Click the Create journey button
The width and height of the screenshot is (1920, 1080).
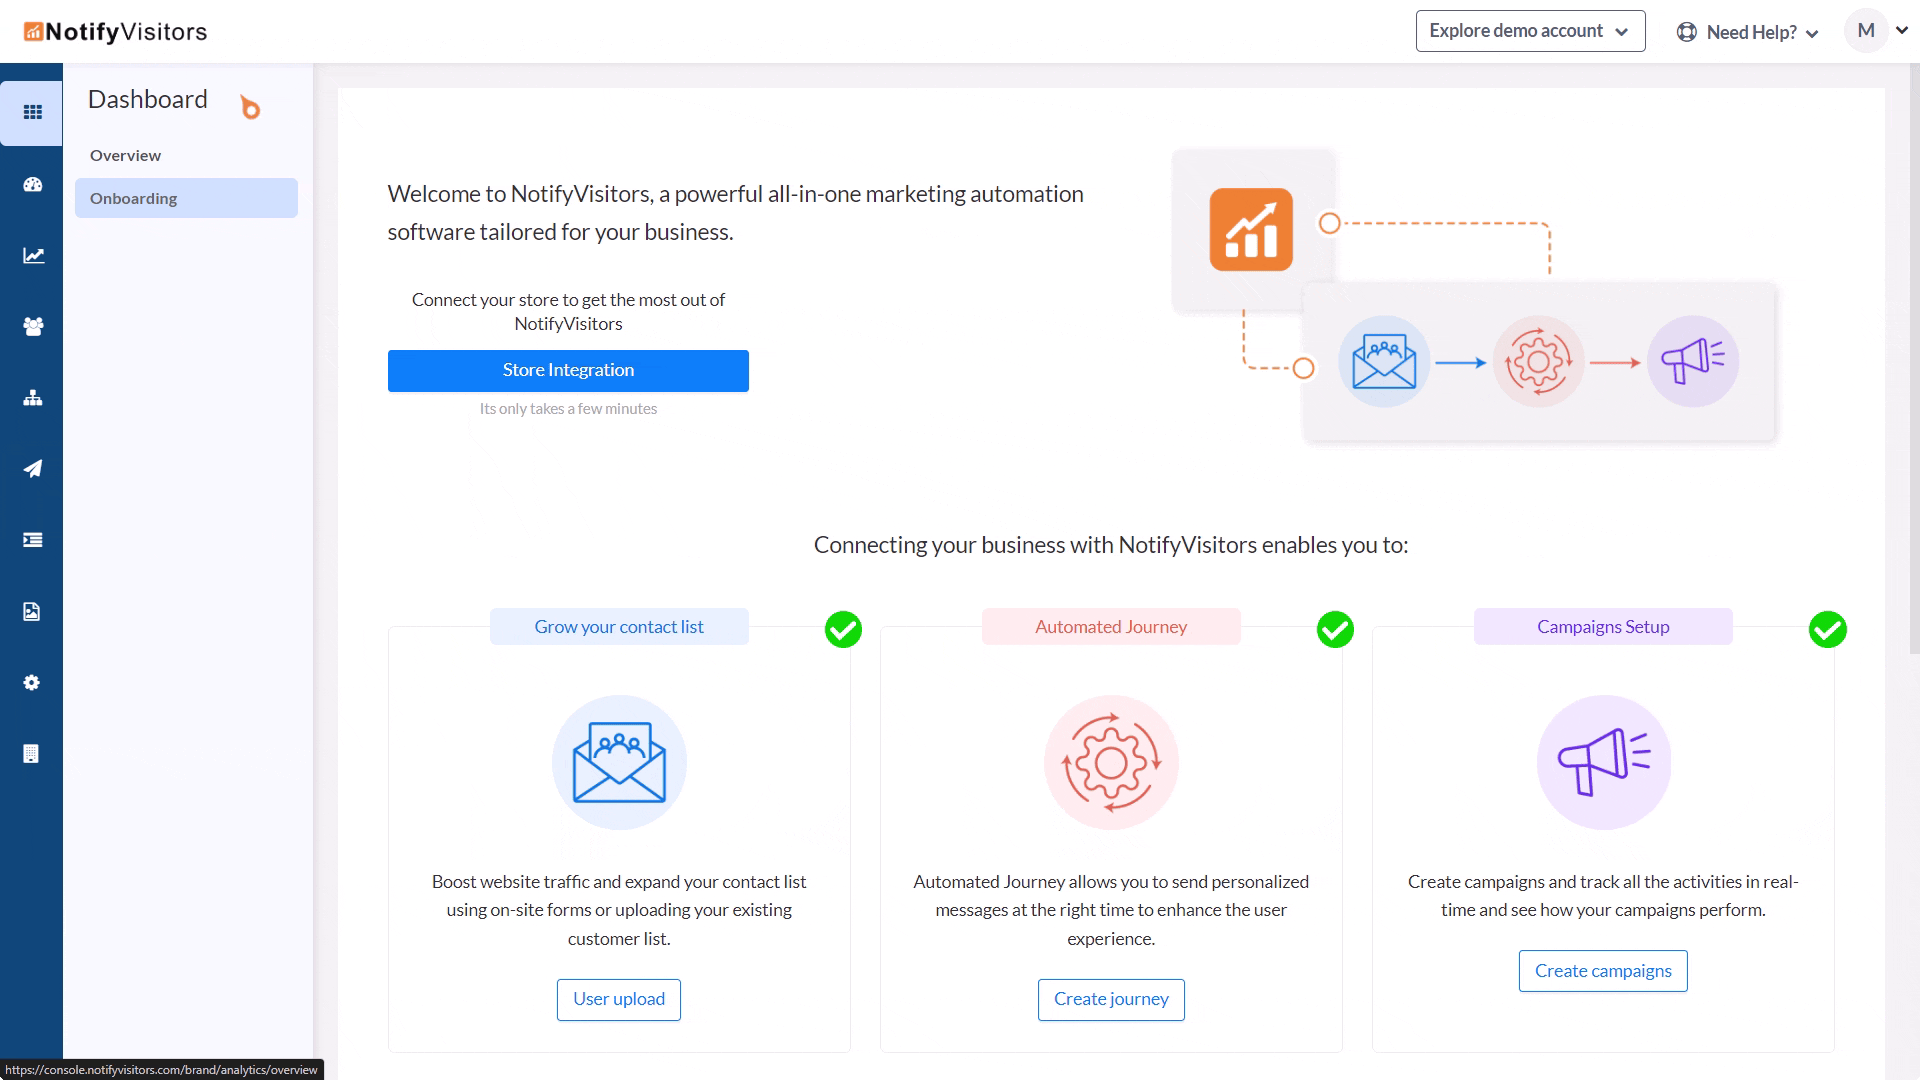(1111, 999)
